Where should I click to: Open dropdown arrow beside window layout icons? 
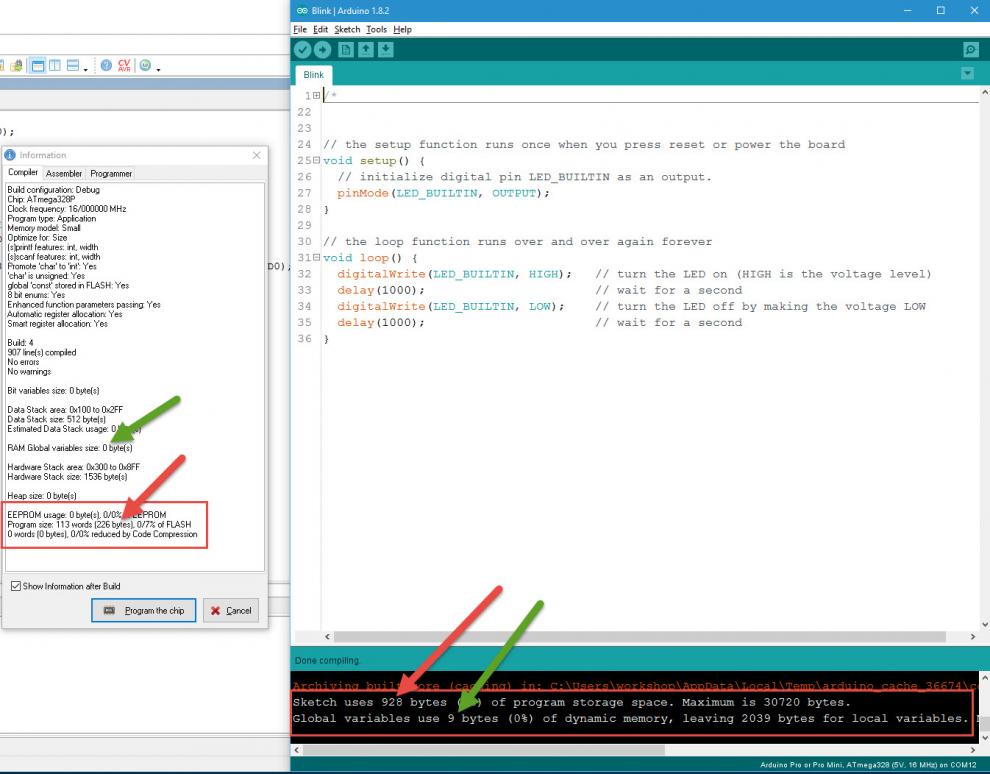click(x=85, y=69)
